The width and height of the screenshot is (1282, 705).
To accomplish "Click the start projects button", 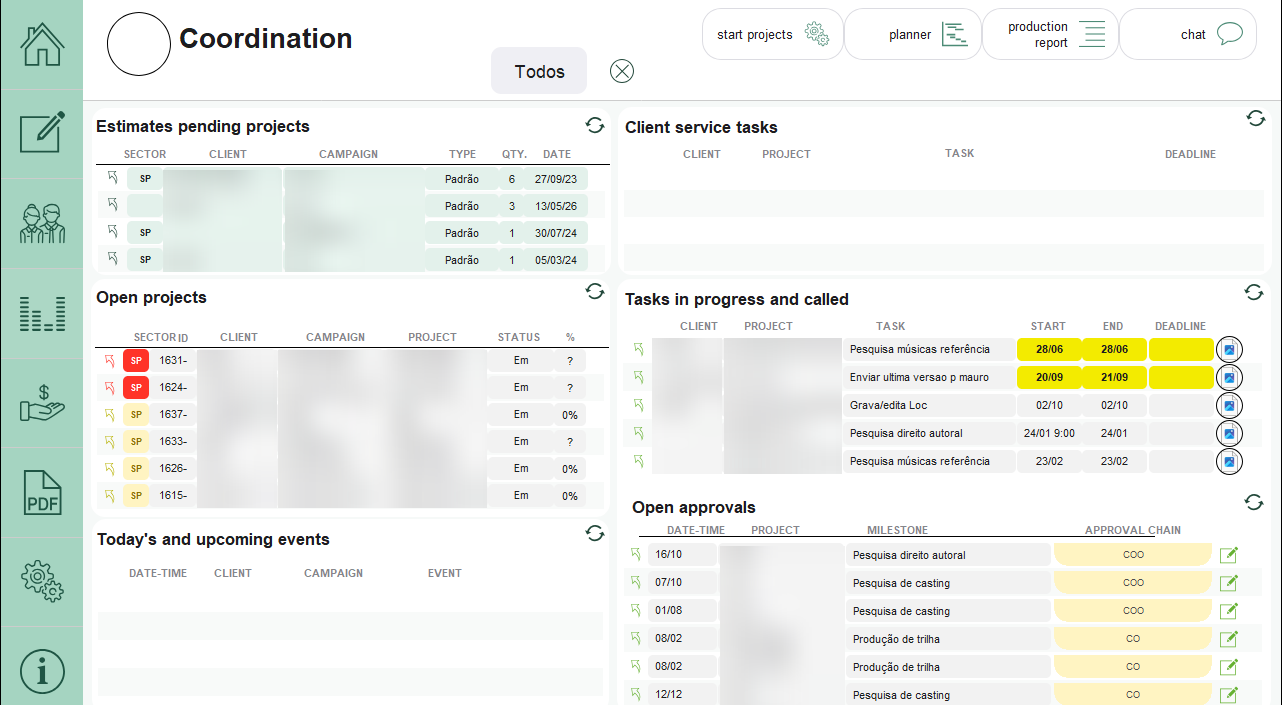I will point(773,34).
